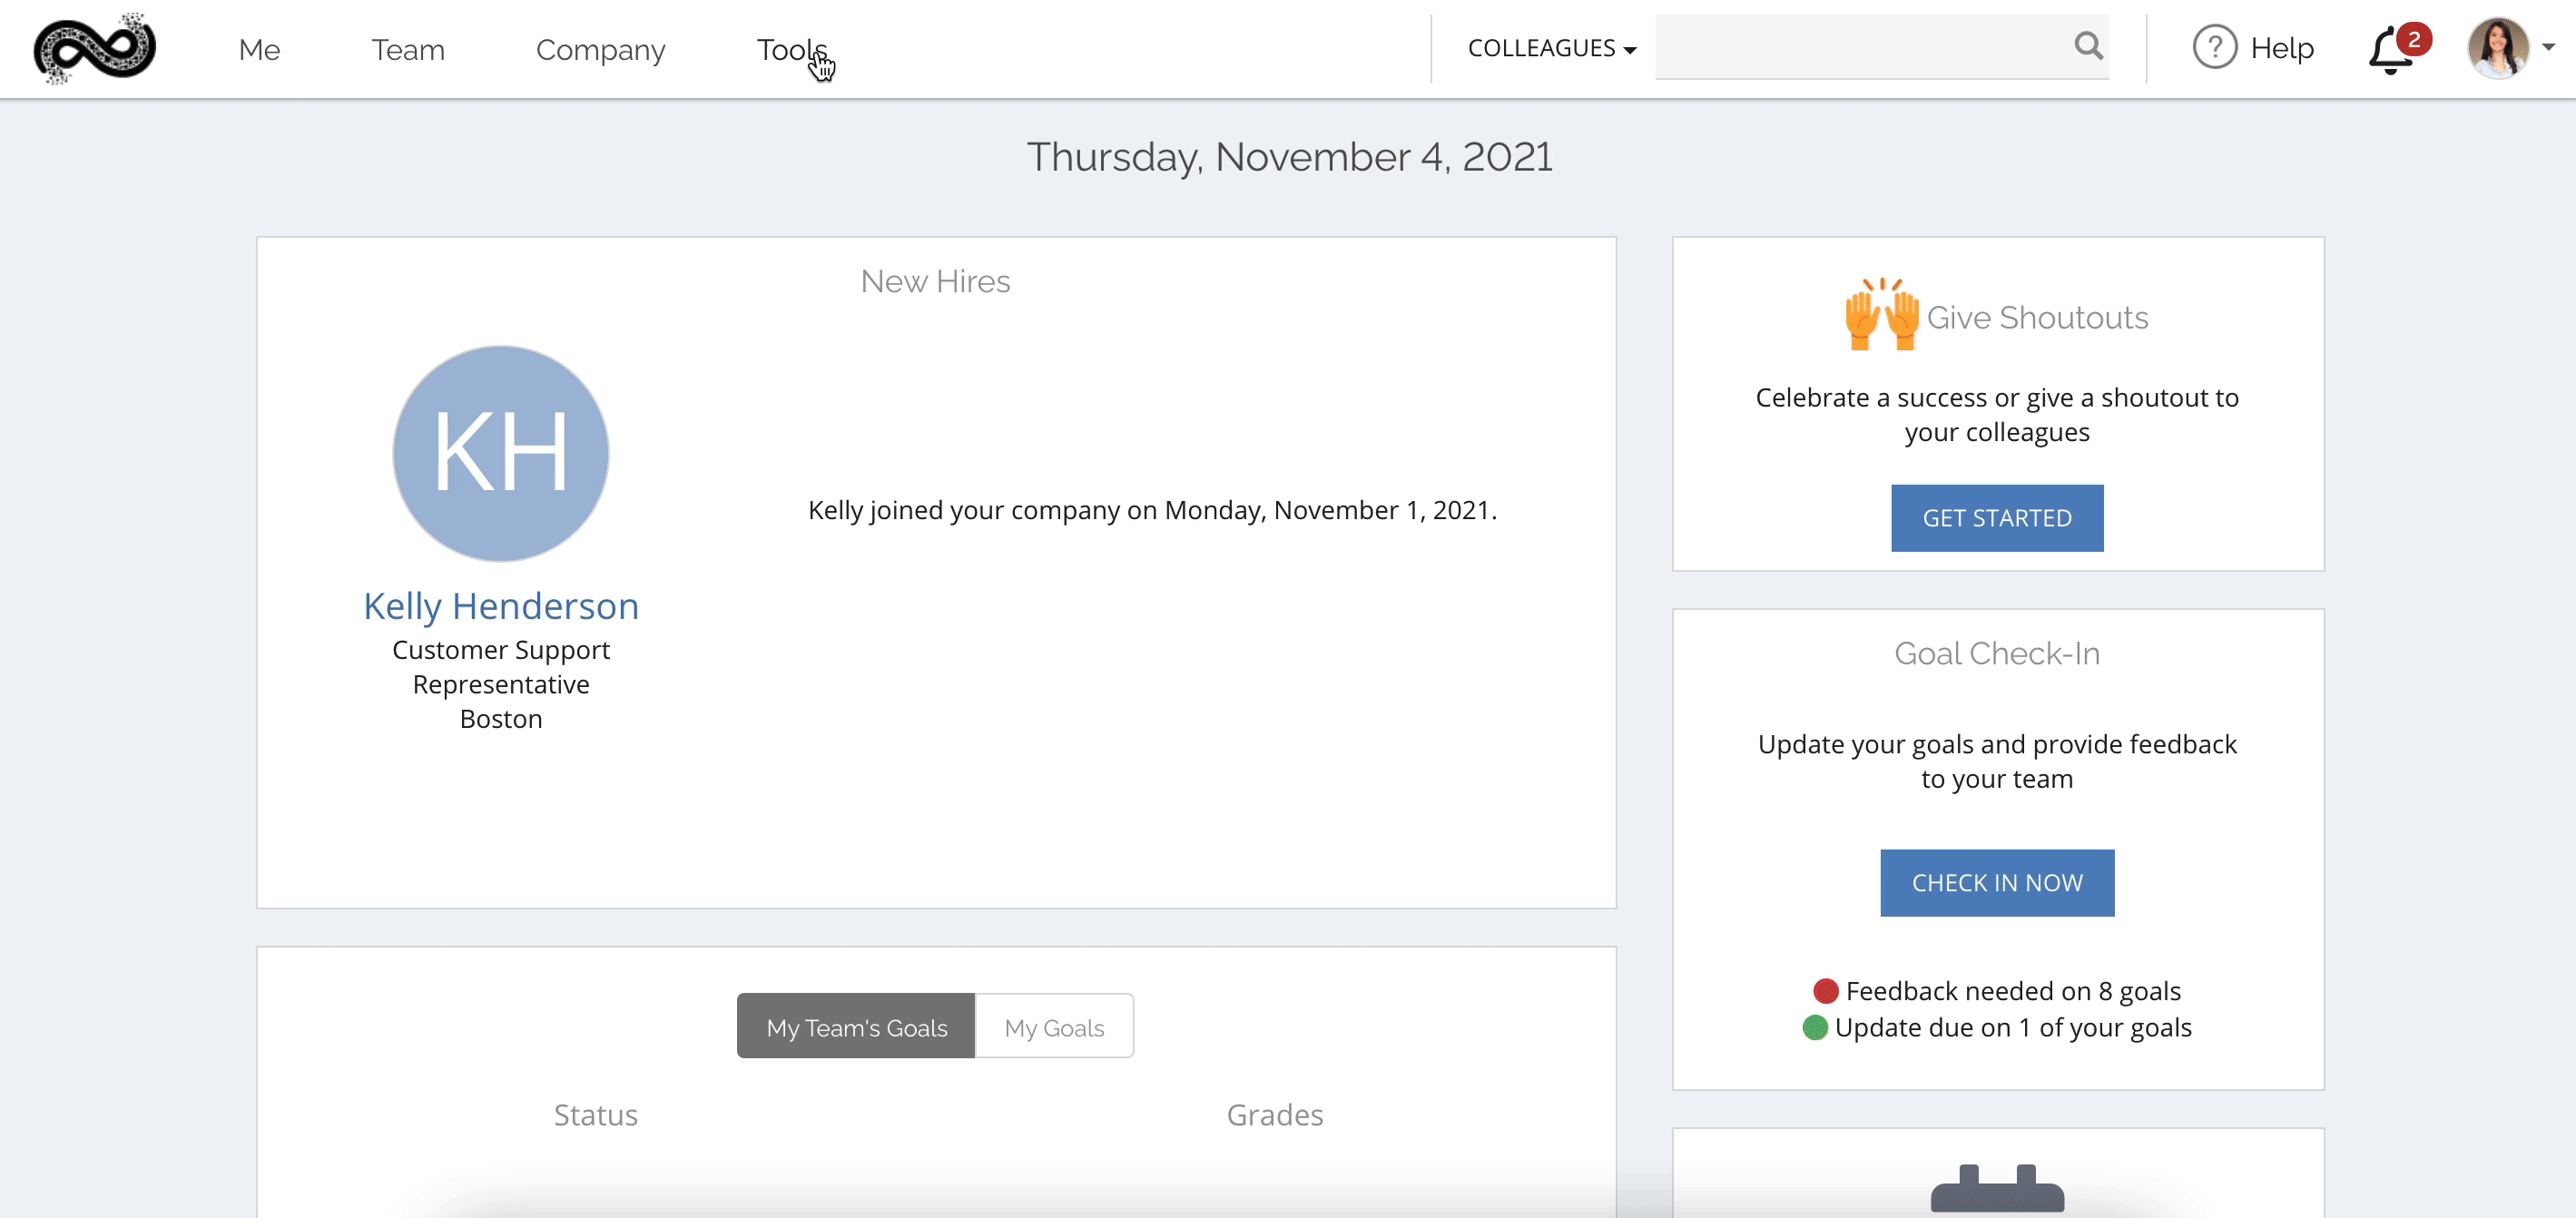Click the GET STARTED button
The height and width of the screenshot is (1218, 2576).
click(x=1996, y=518)
